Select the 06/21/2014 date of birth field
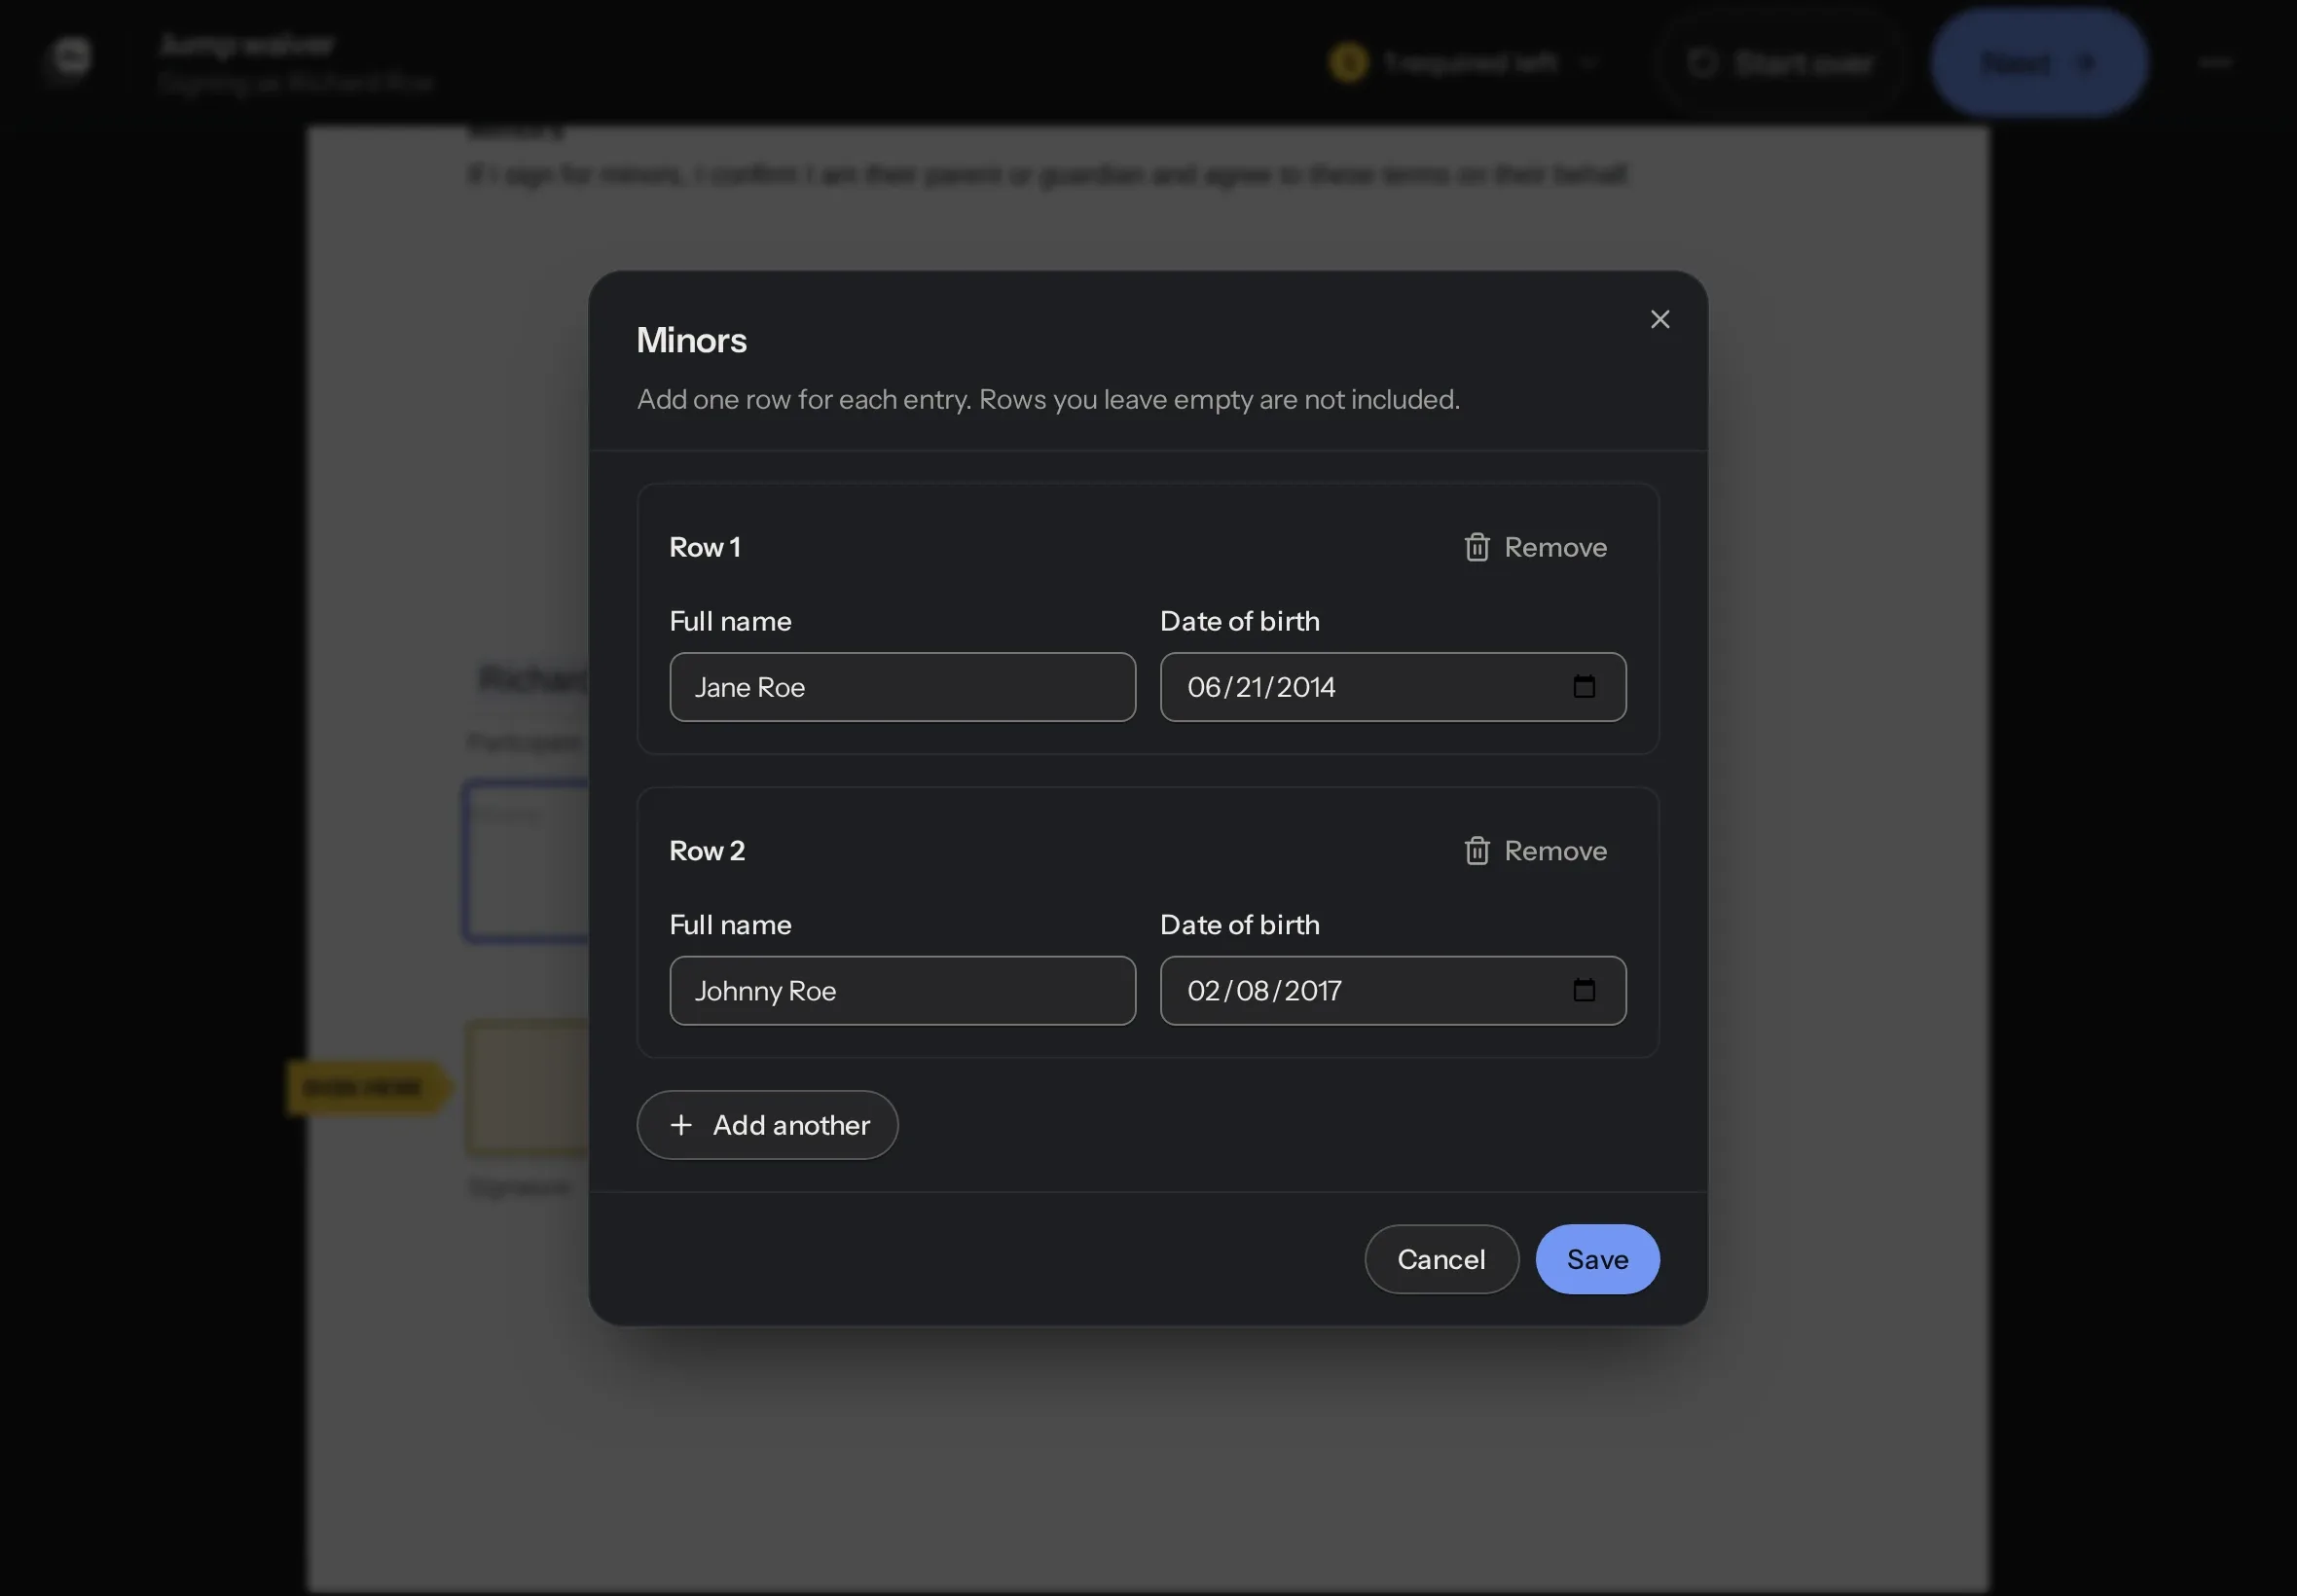Image resolution: width=2297 pixels, height=1596 pixels. click(1392, 687)
